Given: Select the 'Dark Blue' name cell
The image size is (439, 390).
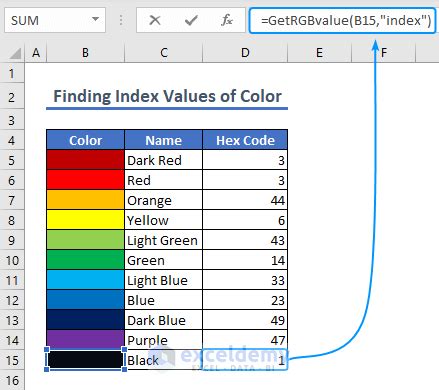Looking at the screenshot, I should tap(163, 320).
